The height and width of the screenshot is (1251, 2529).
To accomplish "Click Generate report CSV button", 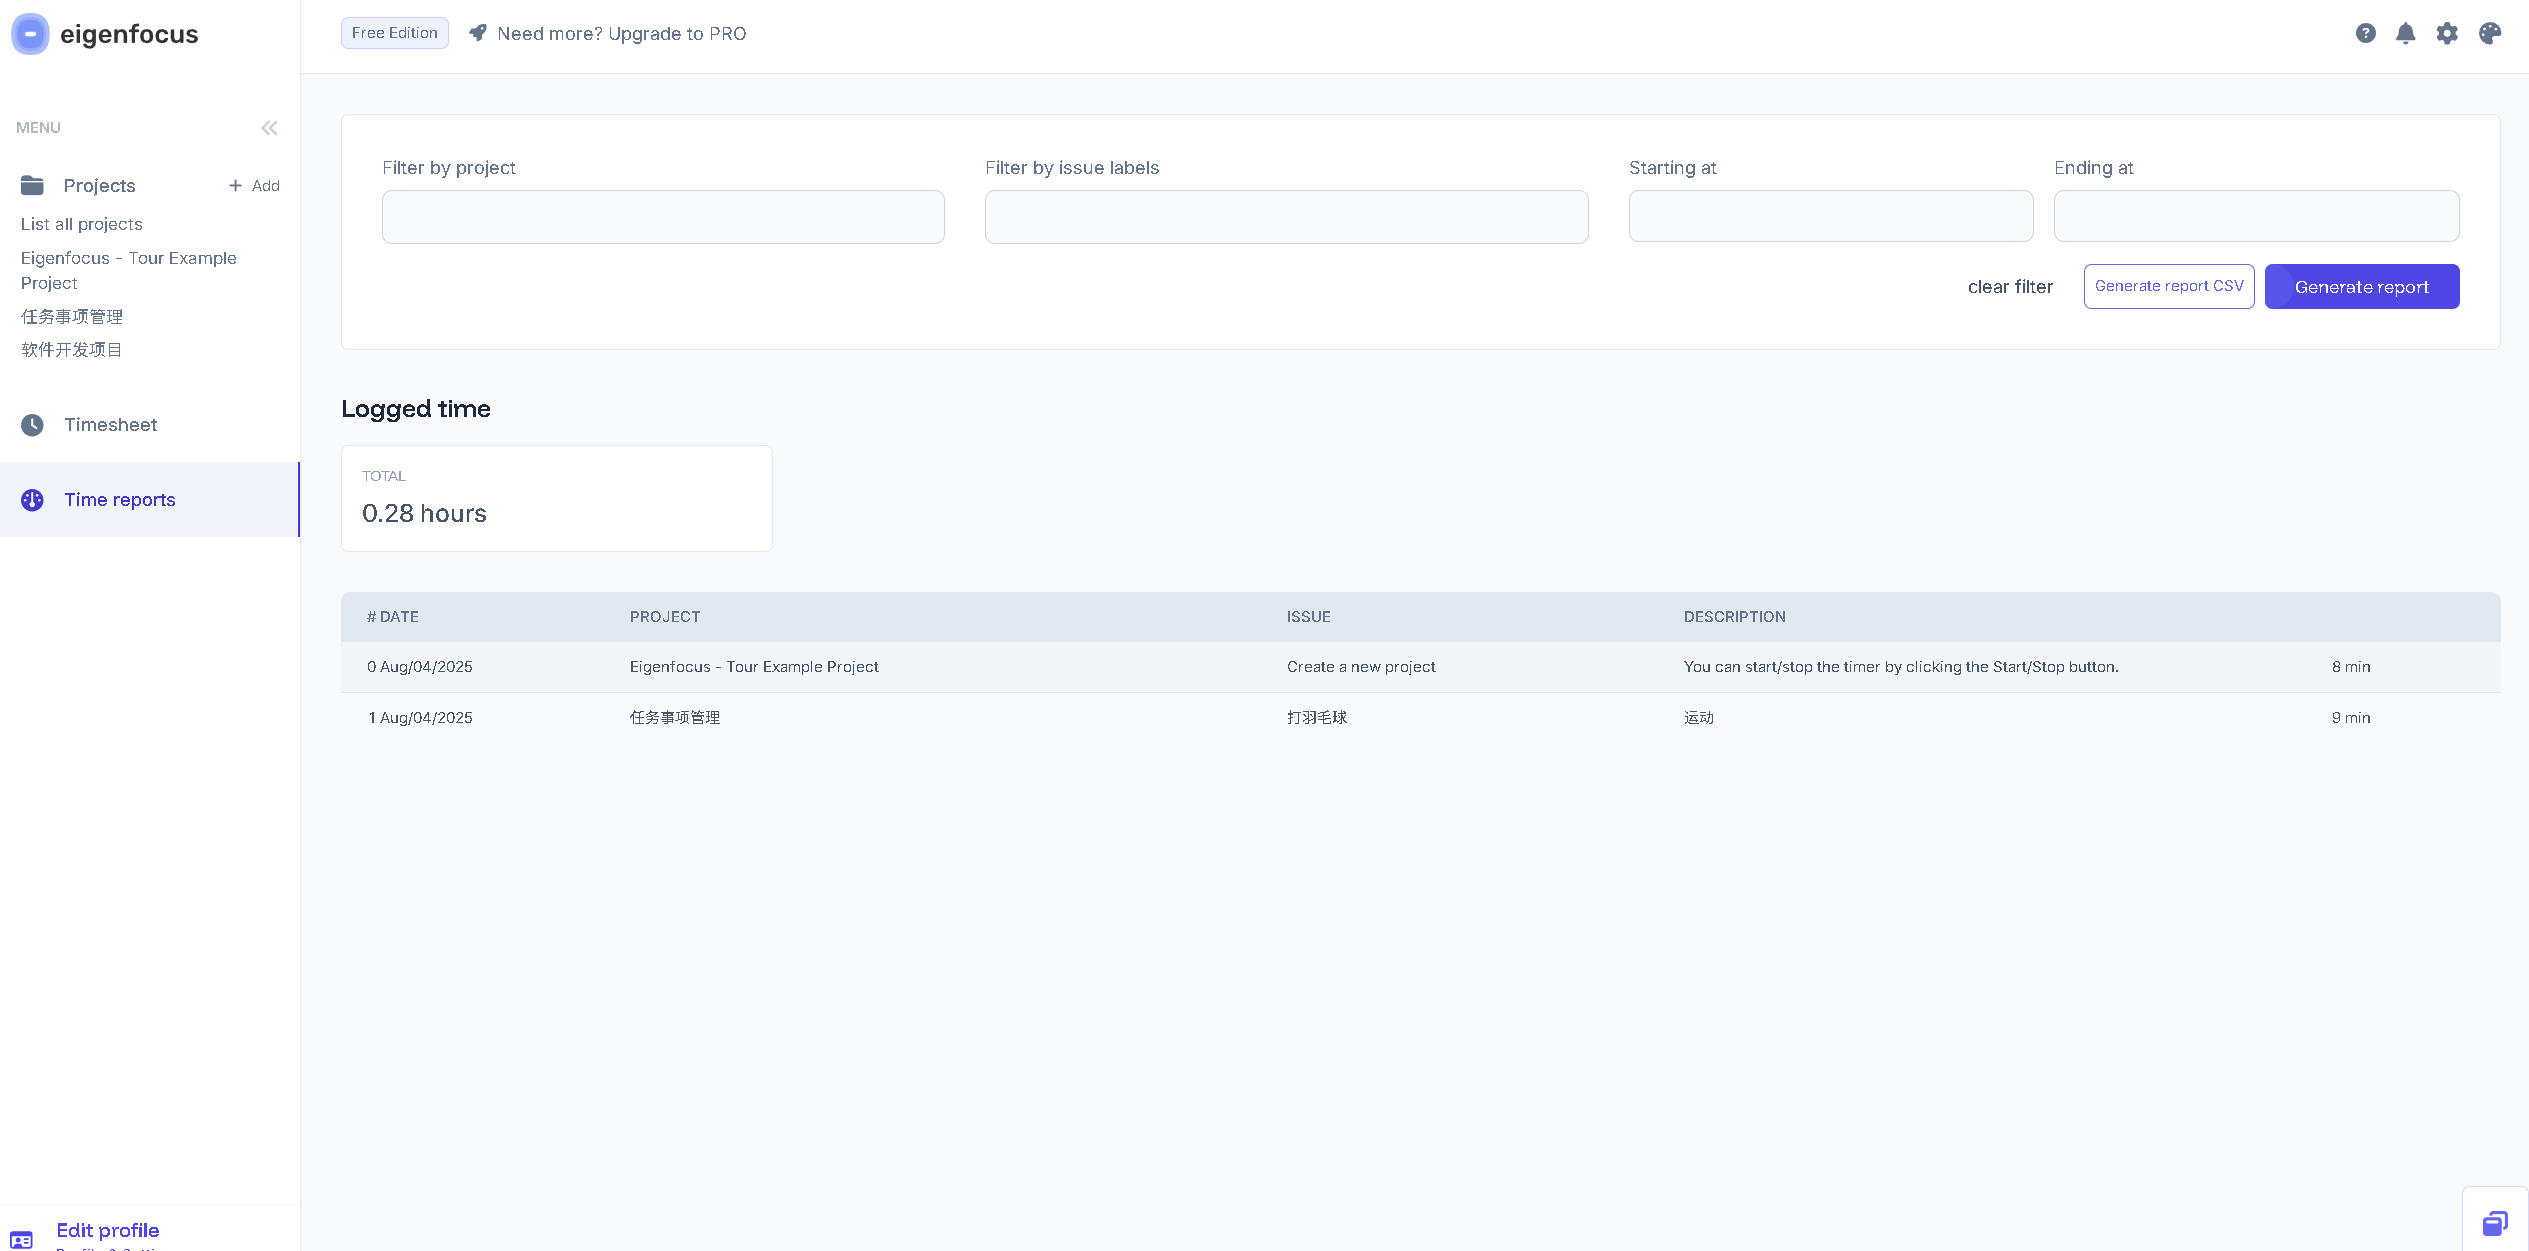I will pyautogui.click(x=2168, y=286).
